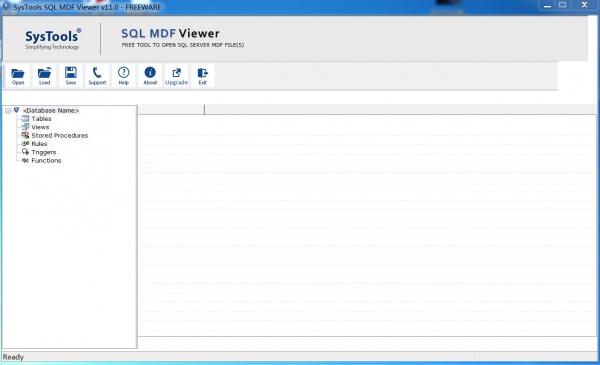600x365 pixels.
Task: Click the Functions icon in the tree
Action: coord(26,161)
